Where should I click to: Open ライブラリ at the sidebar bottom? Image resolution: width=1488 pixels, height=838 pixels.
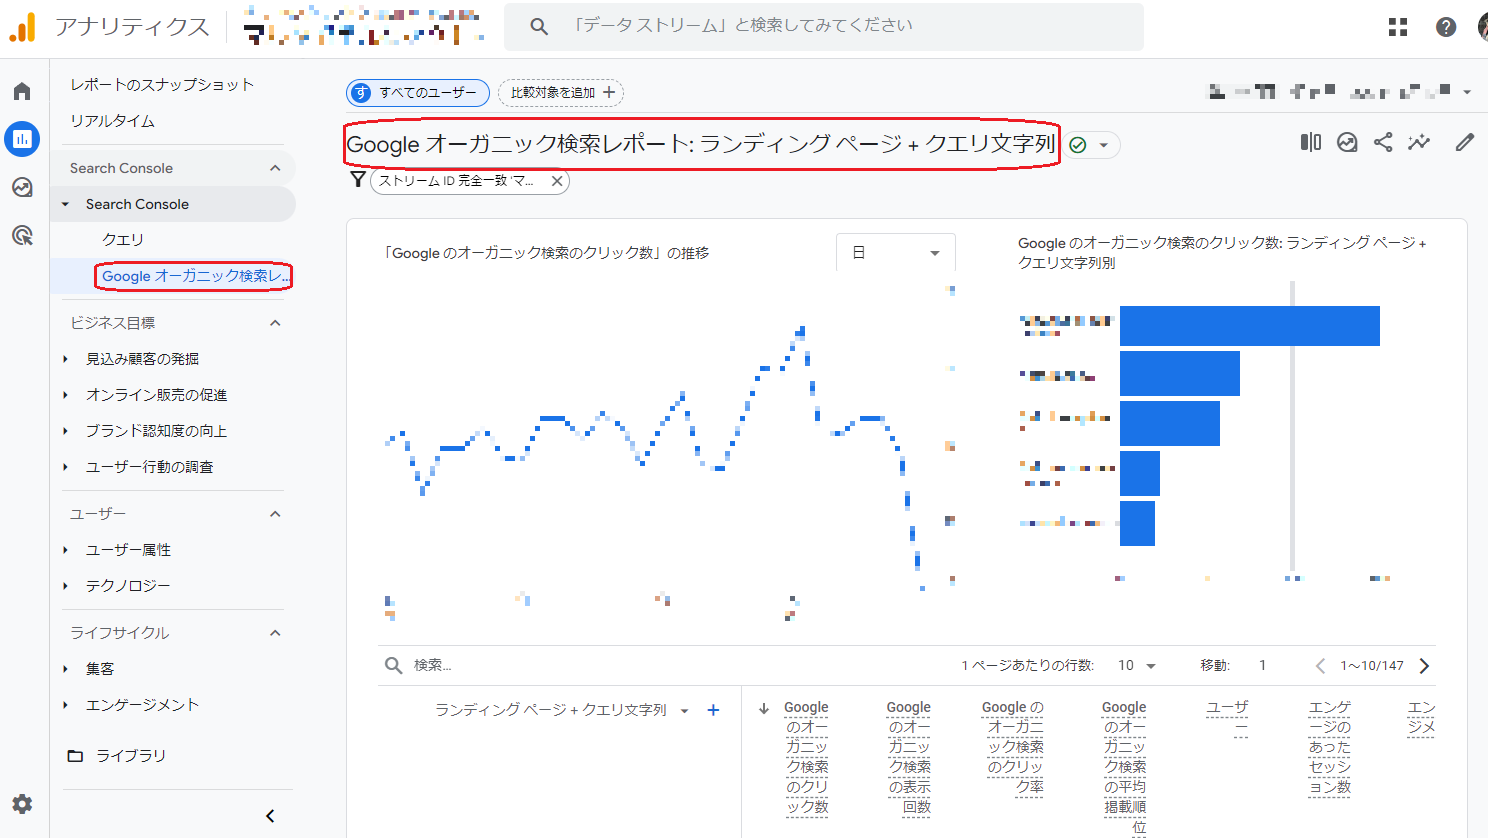(130, 755)
